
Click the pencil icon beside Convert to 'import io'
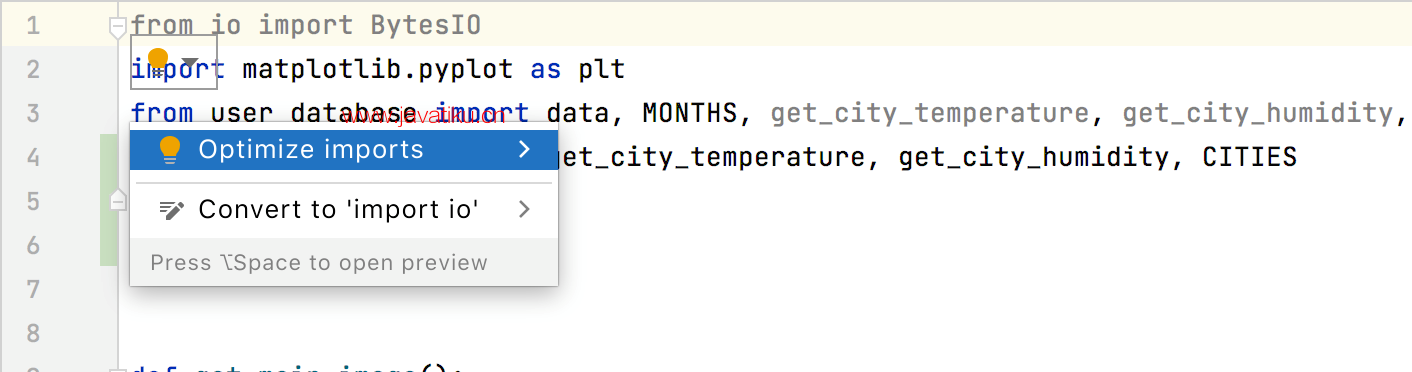171,210
